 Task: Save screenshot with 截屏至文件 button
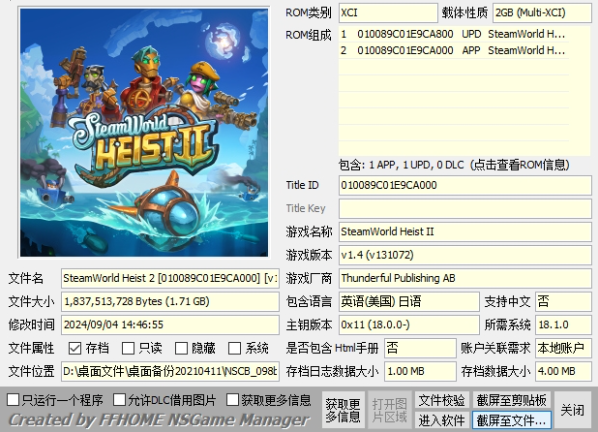512,420
